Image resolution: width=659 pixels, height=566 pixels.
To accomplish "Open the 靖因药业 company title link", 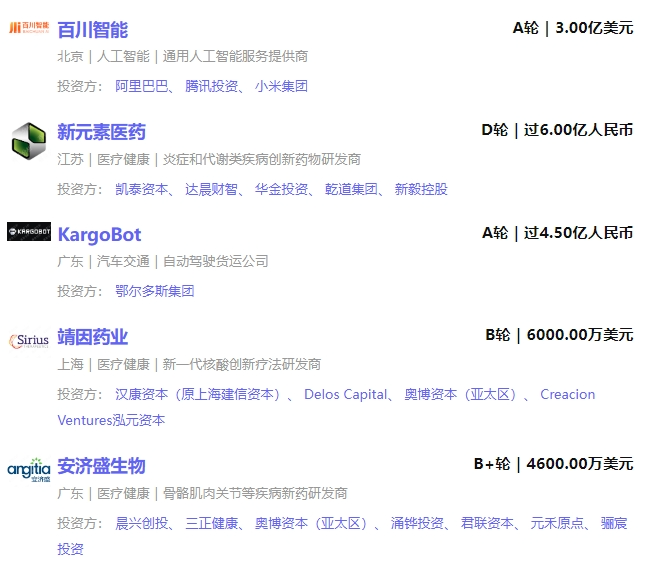I will tap(93, 337).
